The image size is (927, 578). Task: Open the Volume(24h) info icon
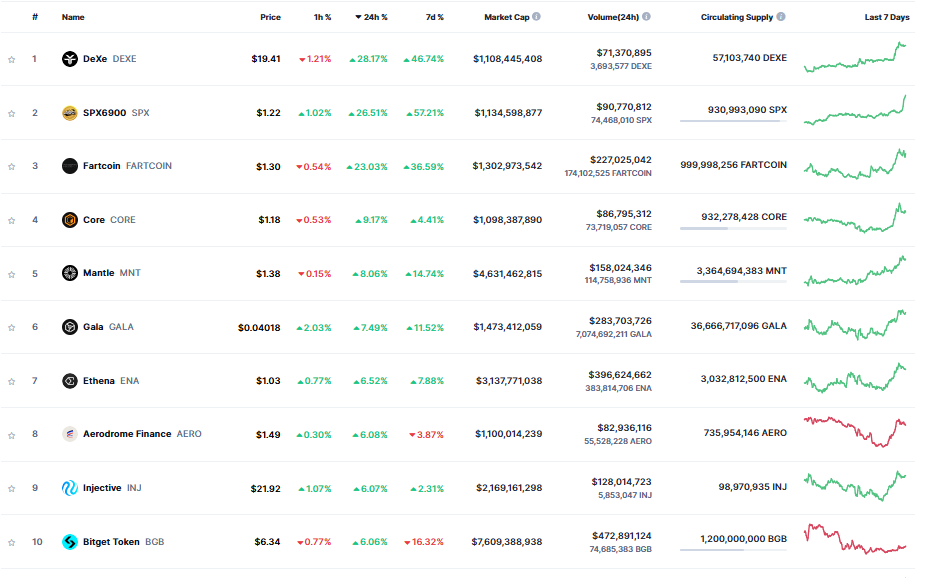(x=646, y=17)
